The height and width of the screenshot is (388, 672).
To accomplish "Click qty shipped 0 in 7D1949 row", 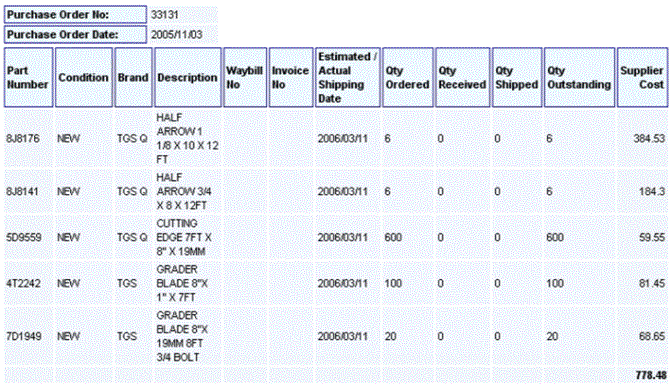I will [497, 336].
